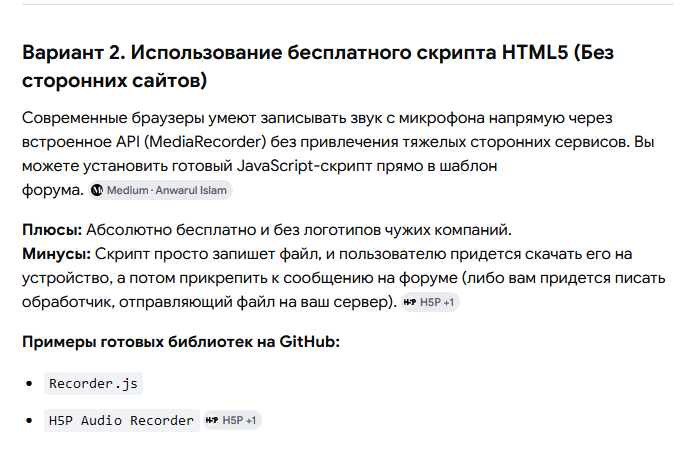Click the Вариант 2 section heading
Screen dimensions: 697x460
[x=318, y=66]
